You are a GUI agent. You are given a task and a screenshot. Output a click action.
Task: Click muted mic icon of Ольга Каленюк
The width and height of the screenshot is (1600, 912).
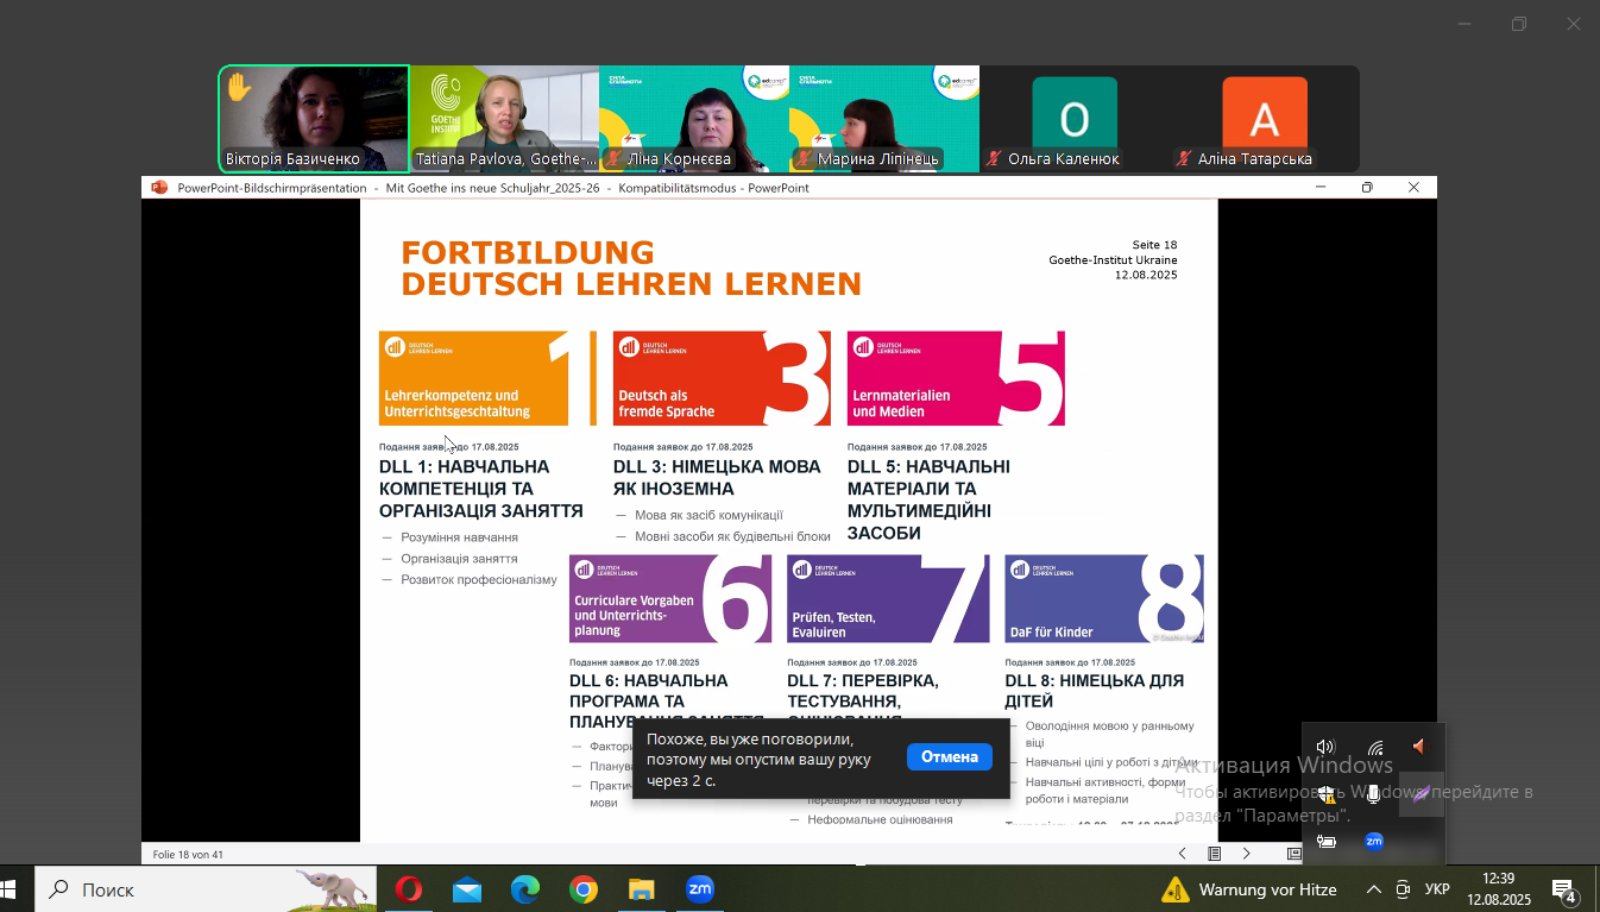[x=994, y=159]
